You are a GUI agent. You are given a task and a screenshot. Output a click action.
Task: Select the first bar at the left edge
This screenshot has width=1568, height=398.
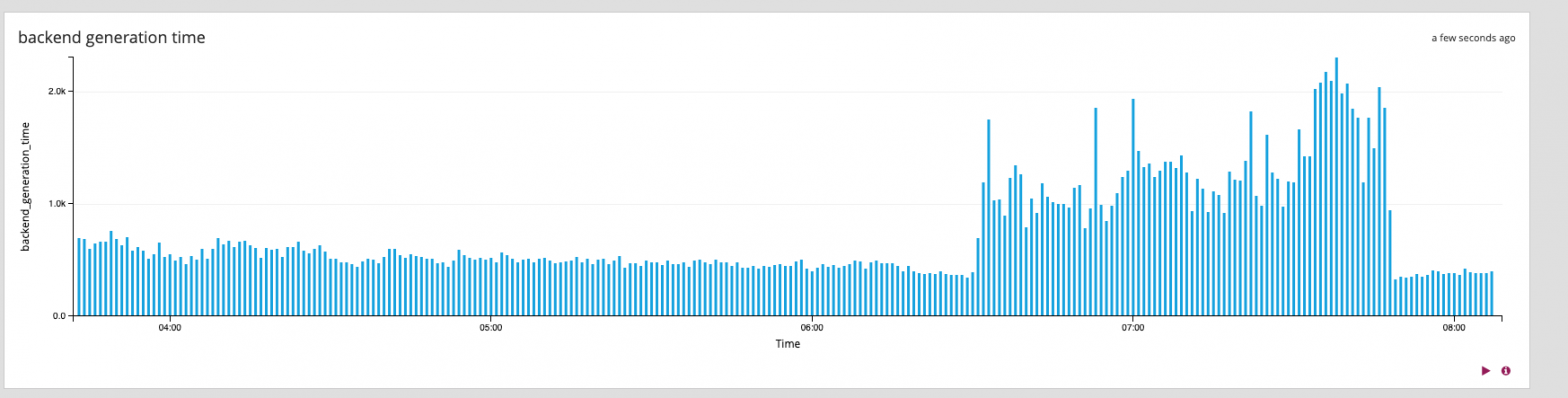(79, 276)
